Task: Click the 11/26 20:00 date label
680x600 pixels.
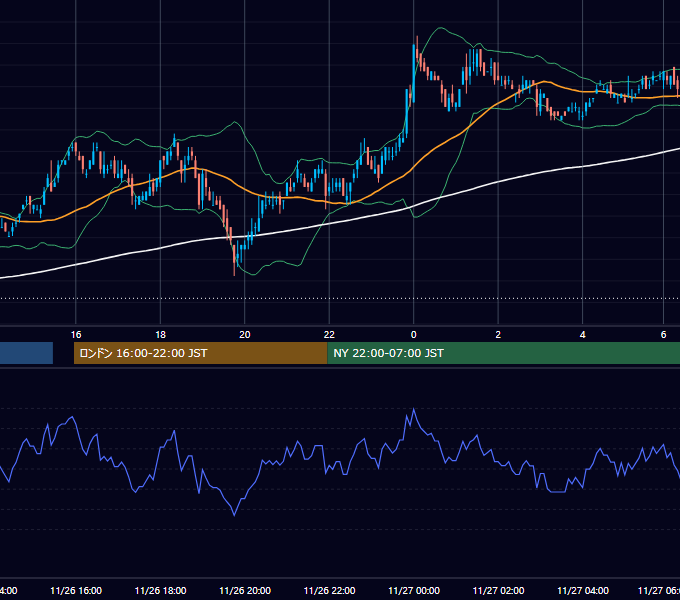Action: (245, 590)
